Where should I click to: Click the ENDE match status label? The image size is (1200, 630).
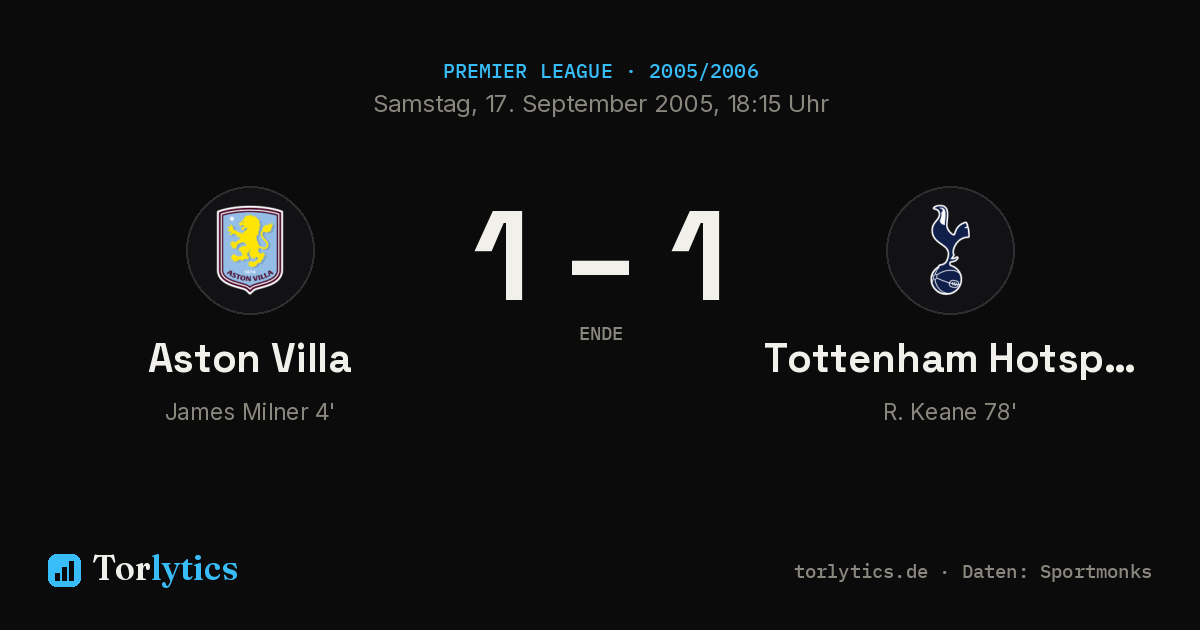(x=601, y=334)
